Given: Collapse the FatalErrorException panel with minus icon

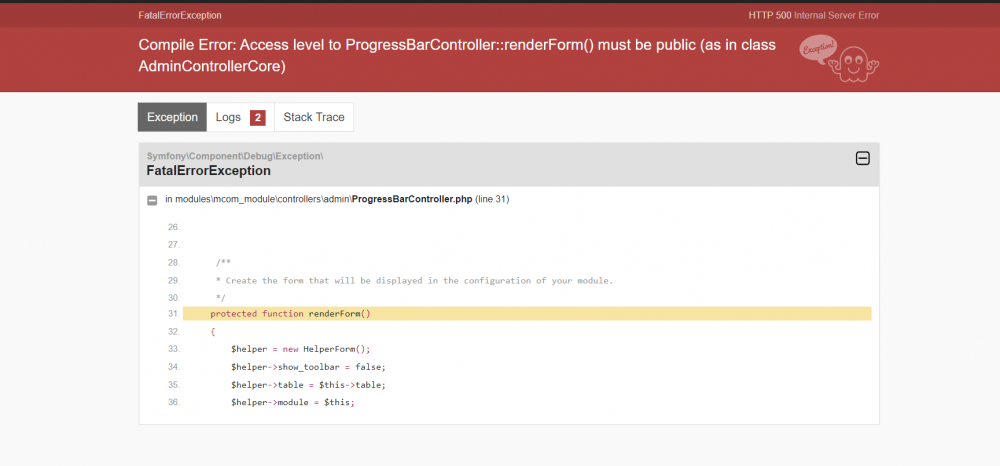Looking at the screenshot, I should point(862,158).
